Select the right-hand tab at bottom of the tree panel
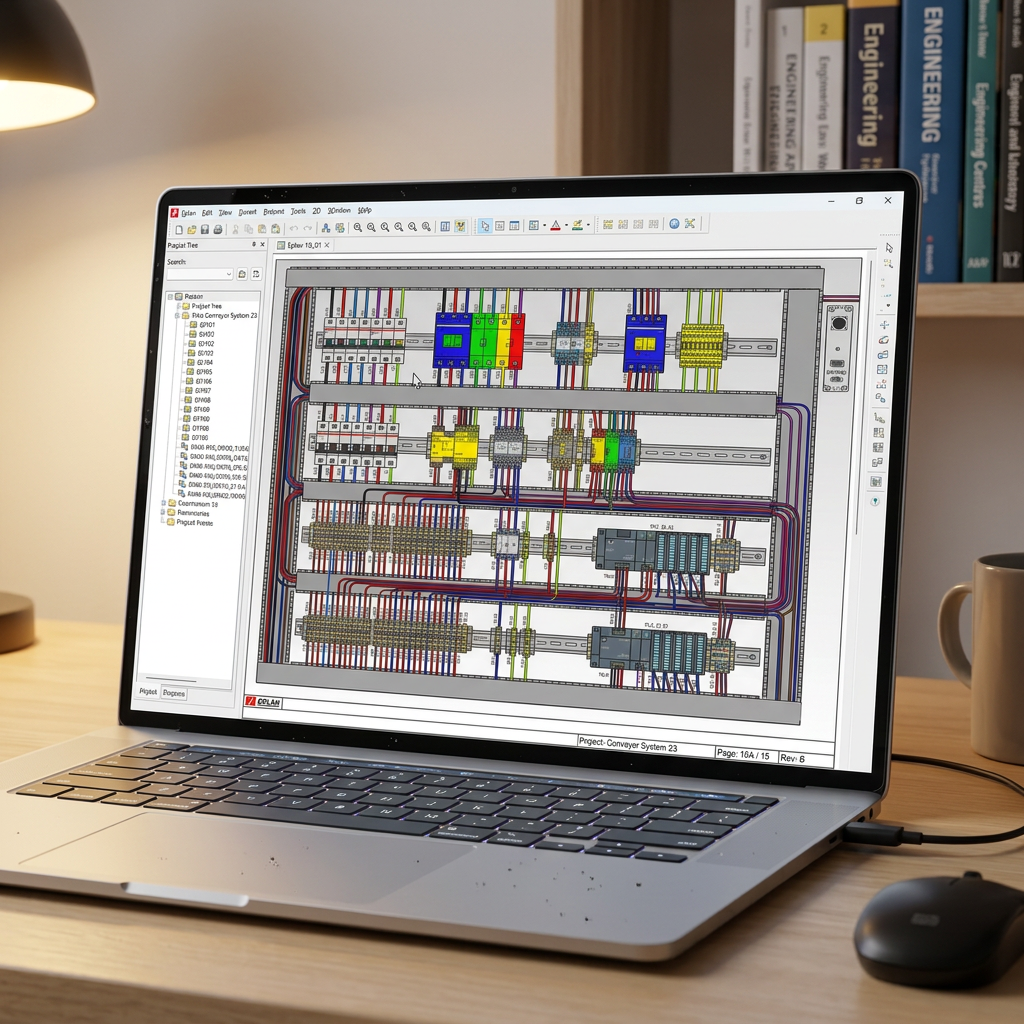 coord(174,693)
